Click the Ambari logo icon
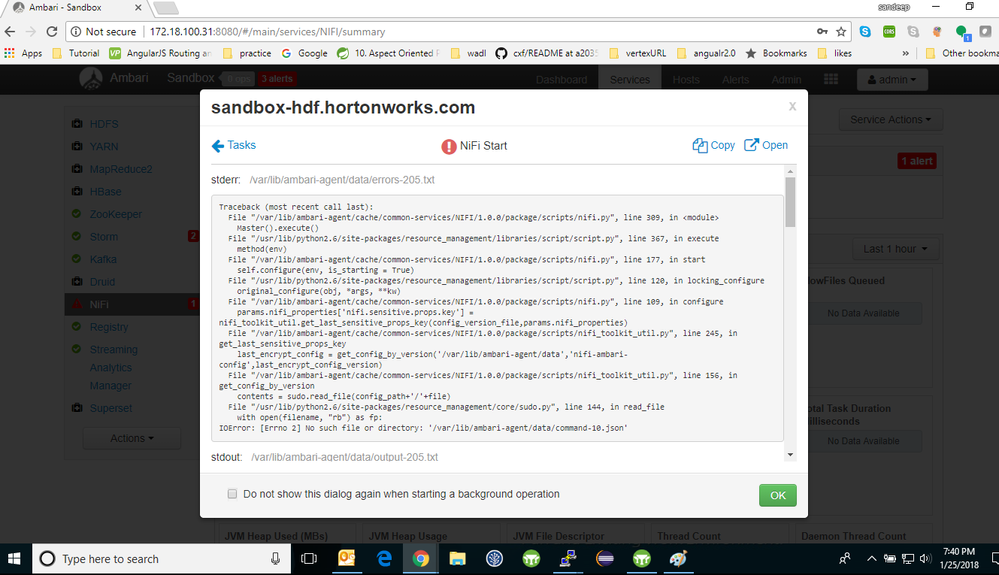Image resolution: width=999 pixels, height=575 pixels. 90,79
